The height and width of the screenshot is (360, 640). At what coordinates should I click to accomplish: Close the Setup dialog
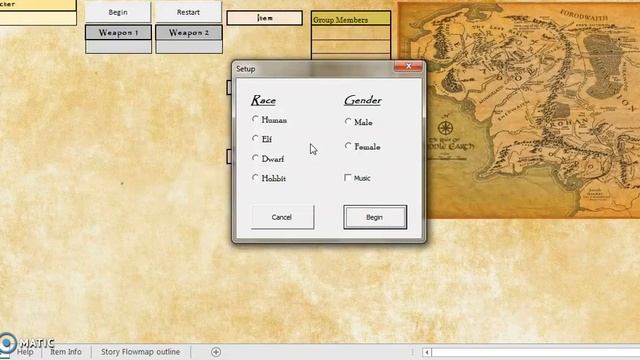point(408,66)
